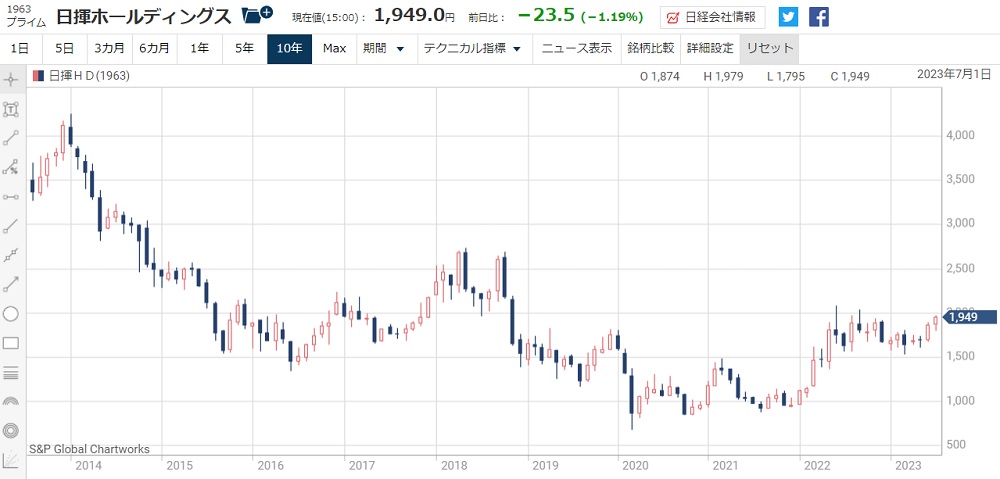1000x479 pixels.
Task: Select the text annotation tool
Action: (x=11, y=109)
